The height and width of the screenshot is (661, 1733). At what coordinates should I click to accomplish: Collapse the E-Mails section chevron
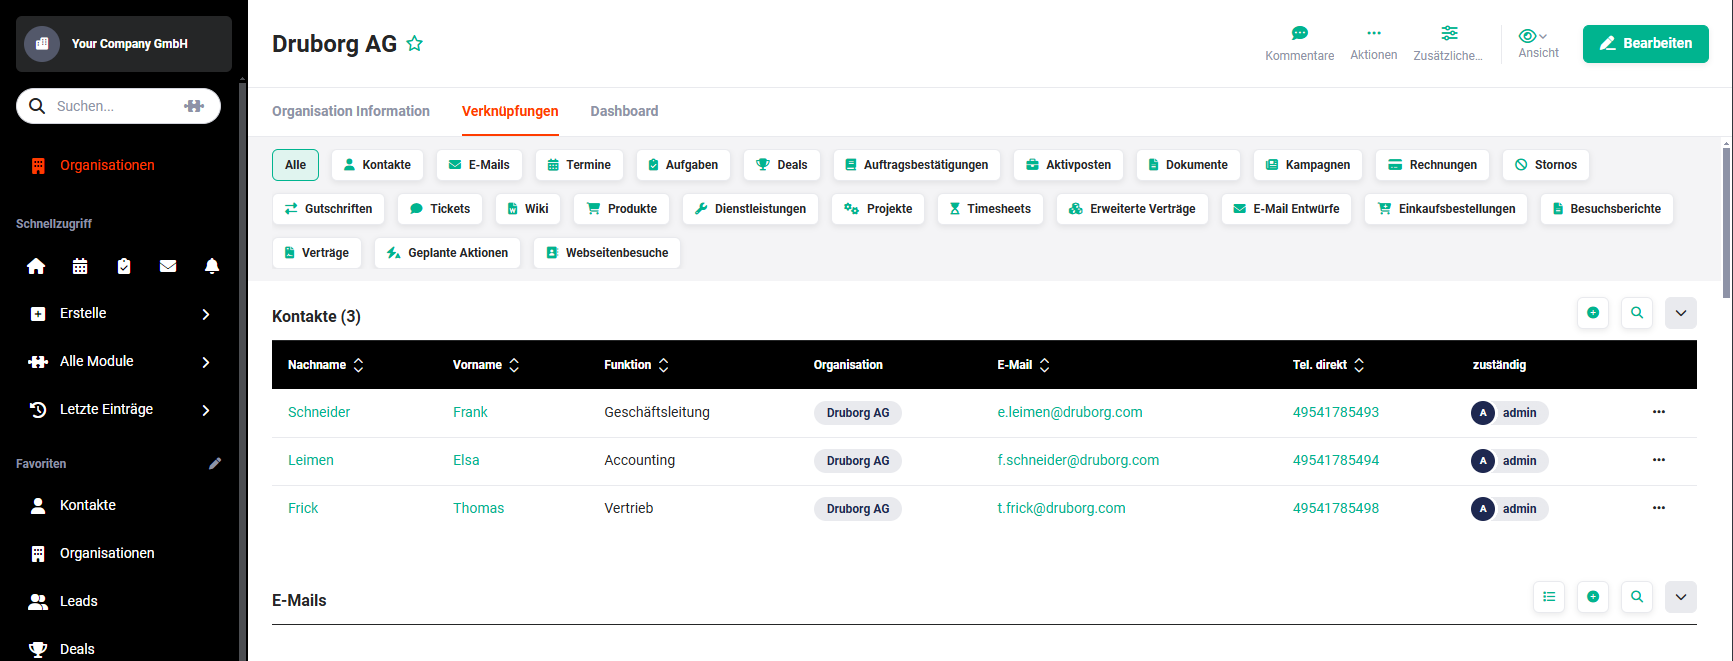click(1681, 597)
